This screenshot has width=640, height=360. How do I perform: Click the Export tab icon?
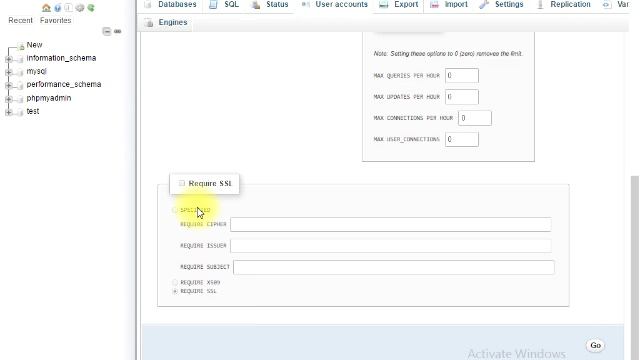pos(384,4)
